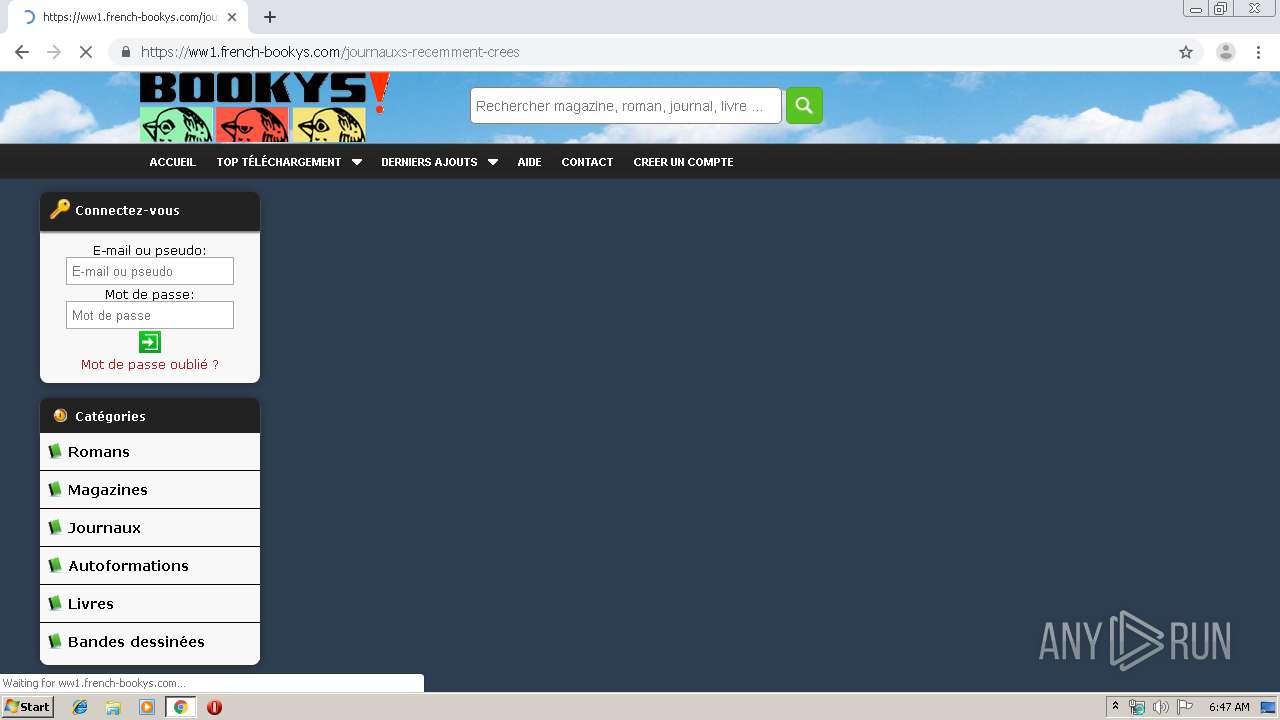Open Top Téléchargement menu

(x=279, y=162)
